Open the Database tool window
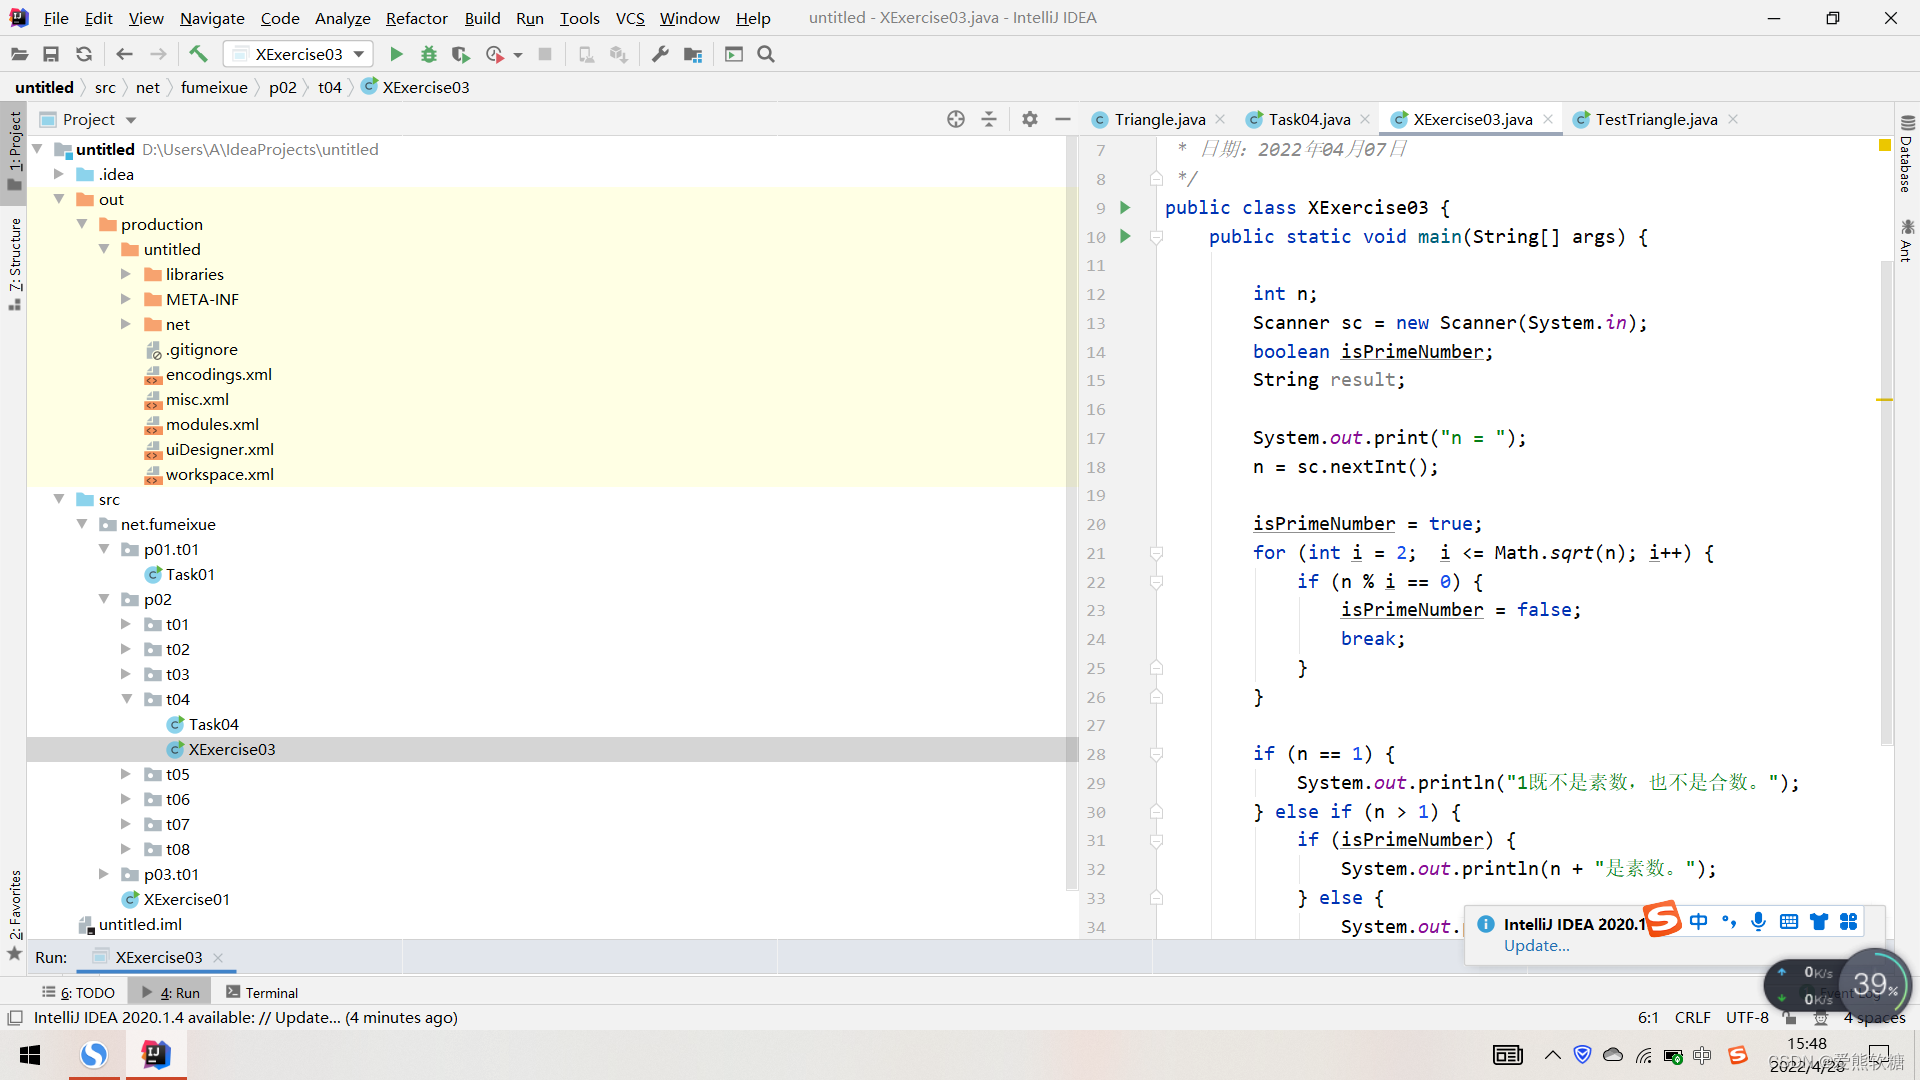This screenshot has width=1920, height=1080. (1906, 155)
